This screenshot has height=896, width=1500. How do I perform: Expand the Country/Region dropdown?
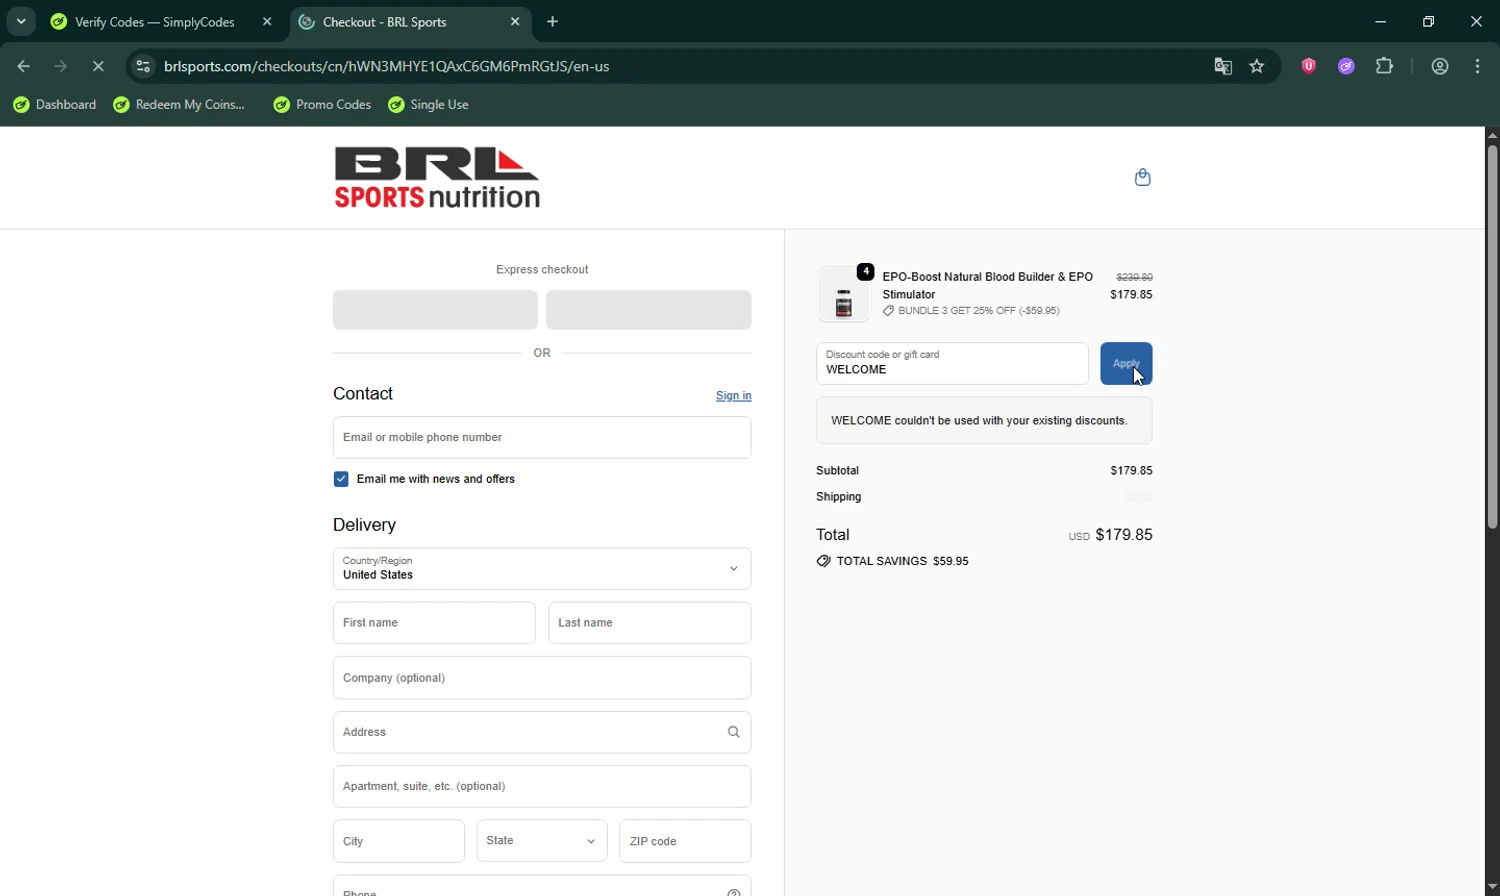(x=542, y=568)
